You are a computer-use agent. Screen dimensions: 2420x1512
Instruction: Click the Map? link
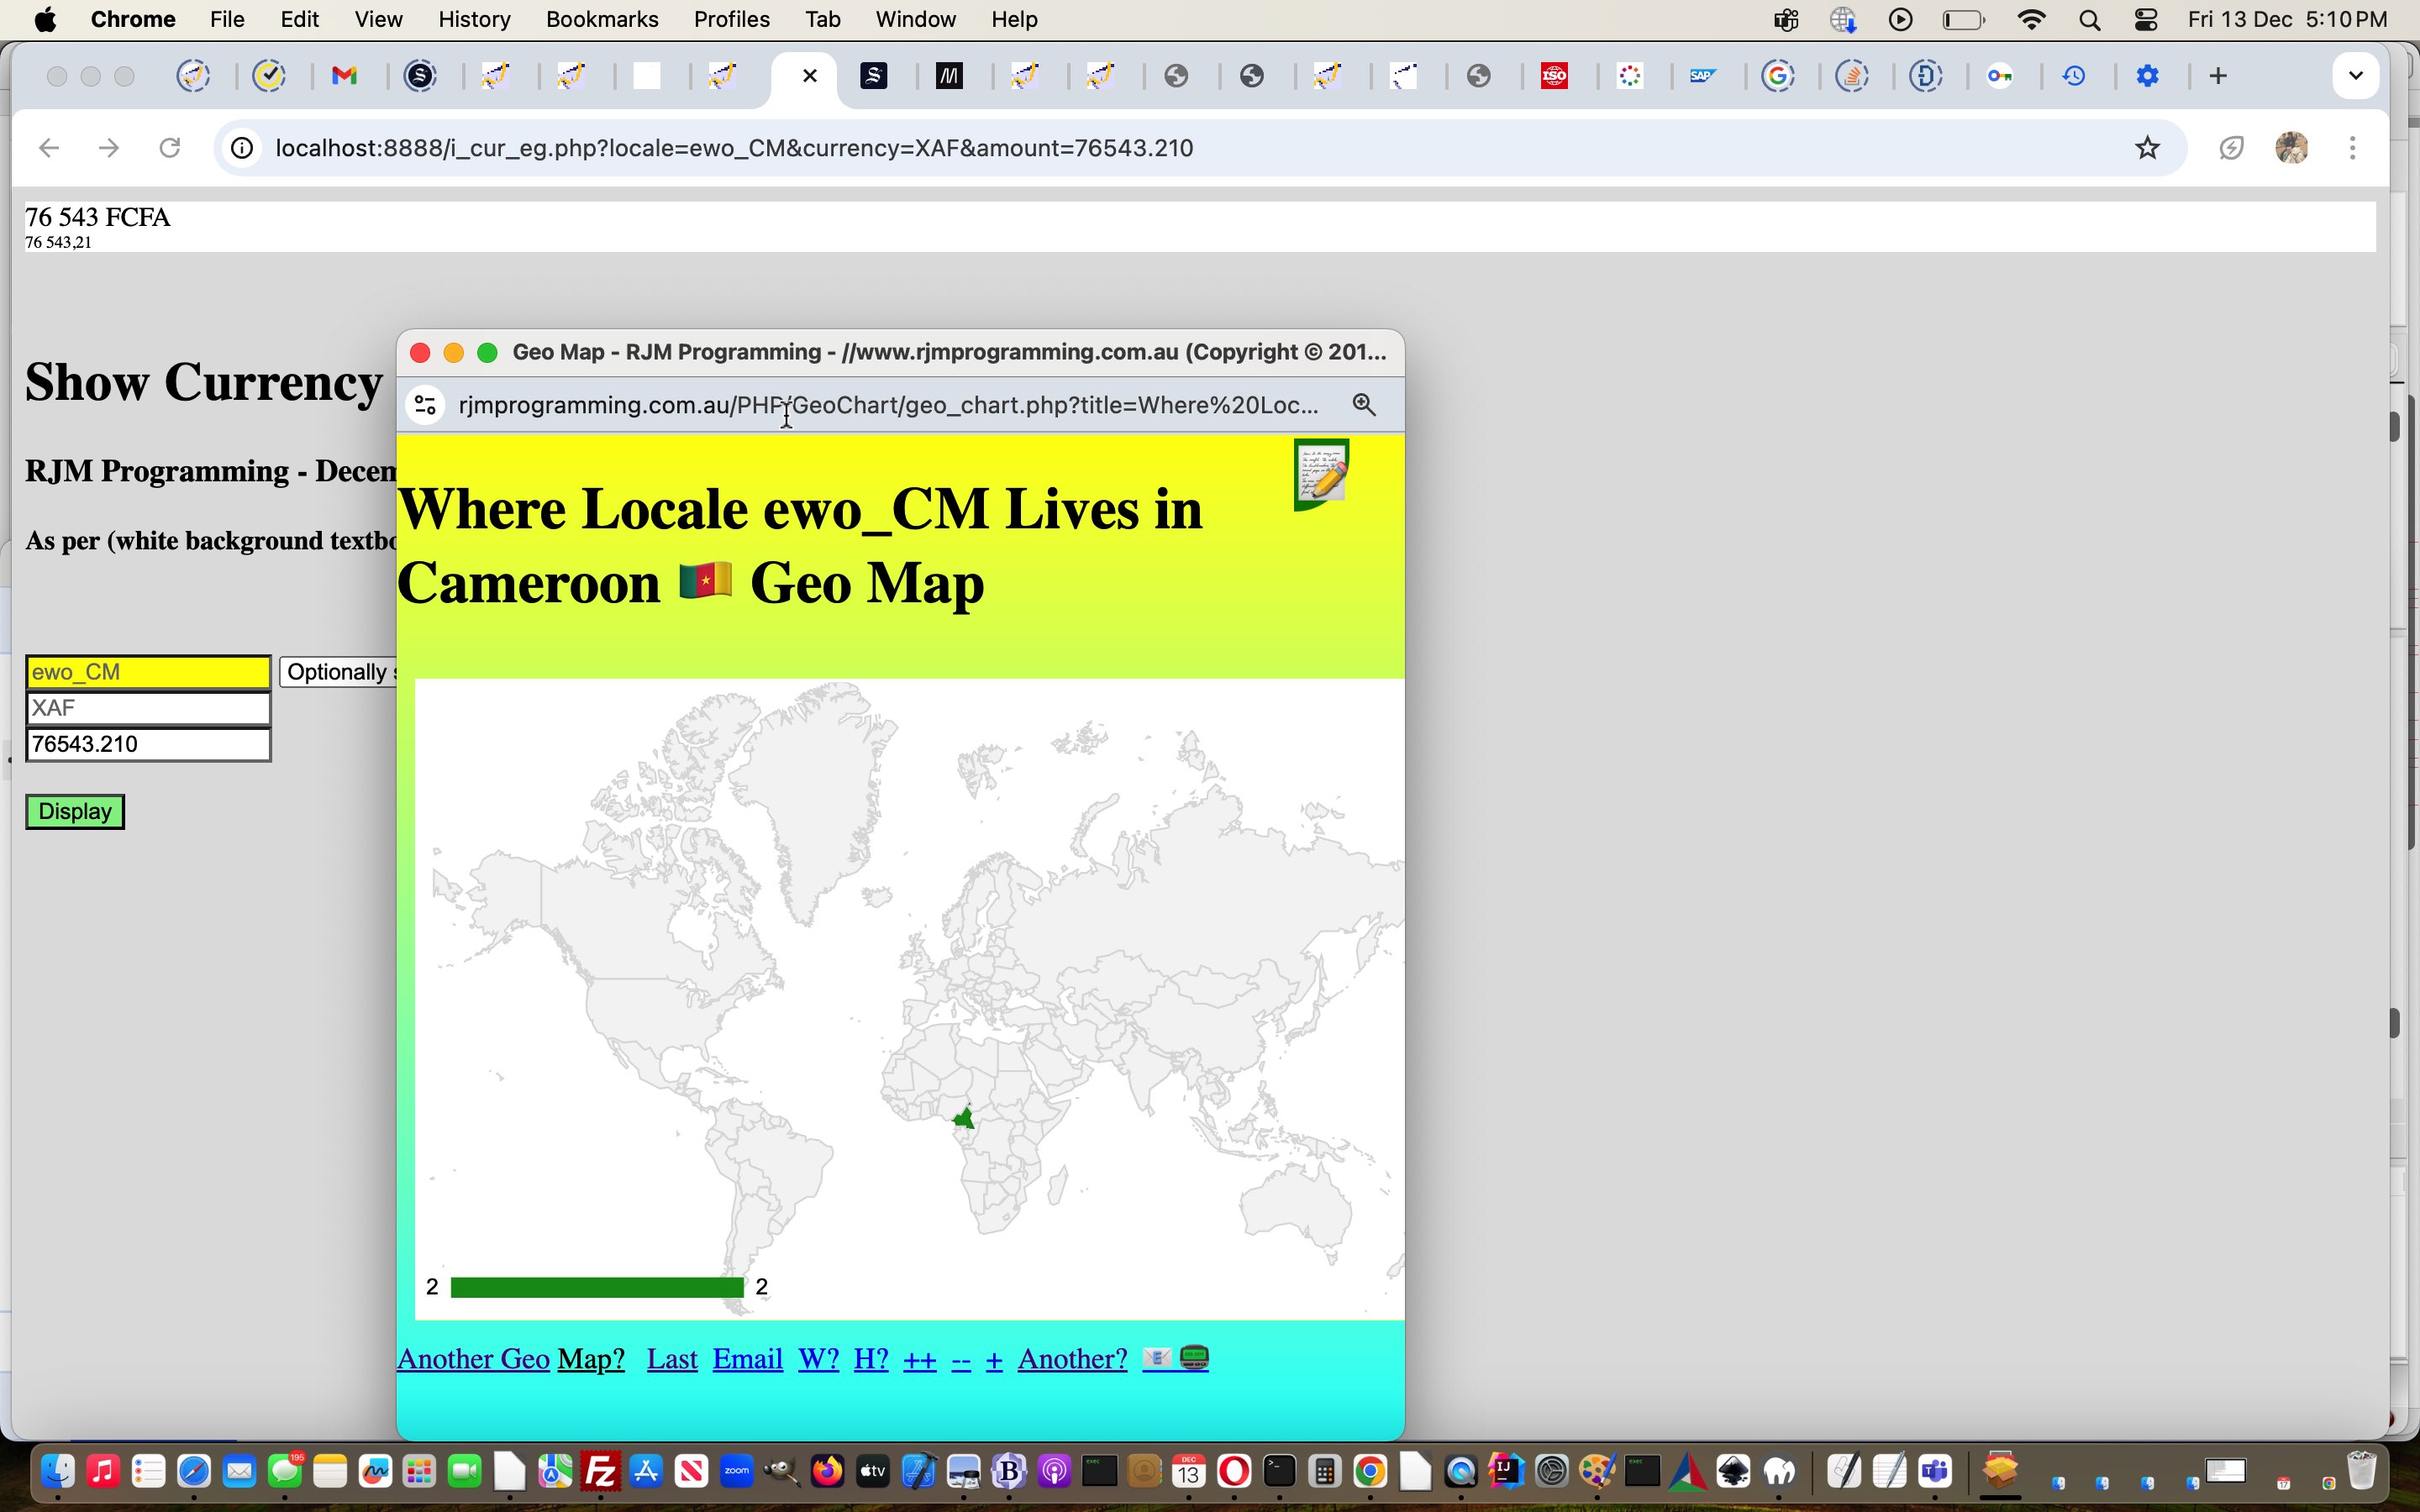click(591, 1359)
